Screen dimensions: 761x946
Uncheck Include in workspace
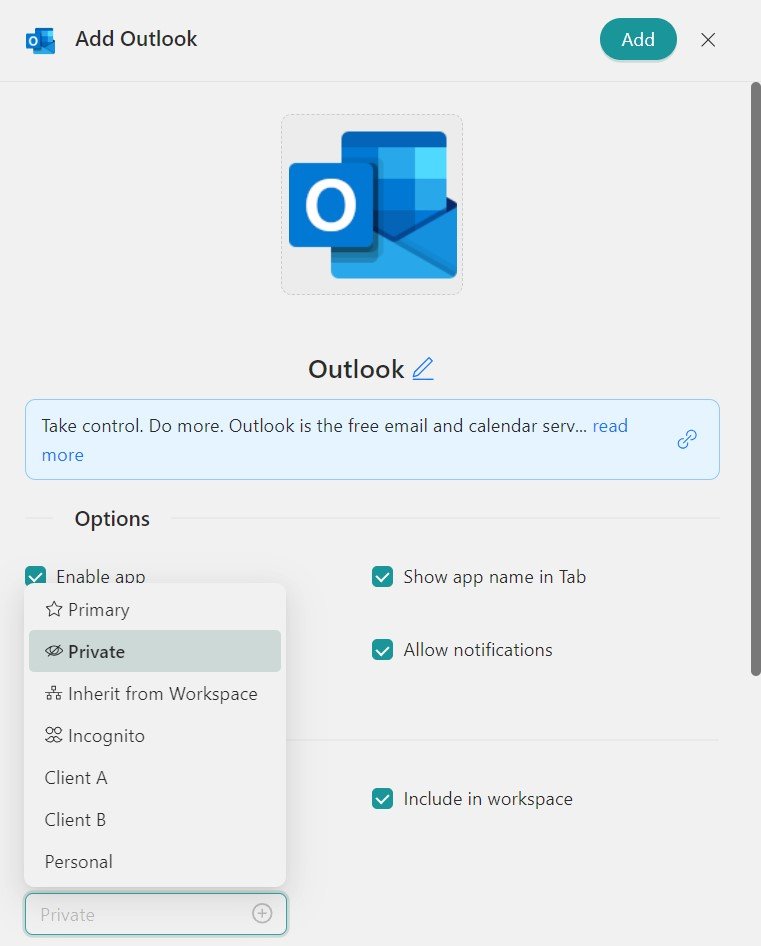383,799
